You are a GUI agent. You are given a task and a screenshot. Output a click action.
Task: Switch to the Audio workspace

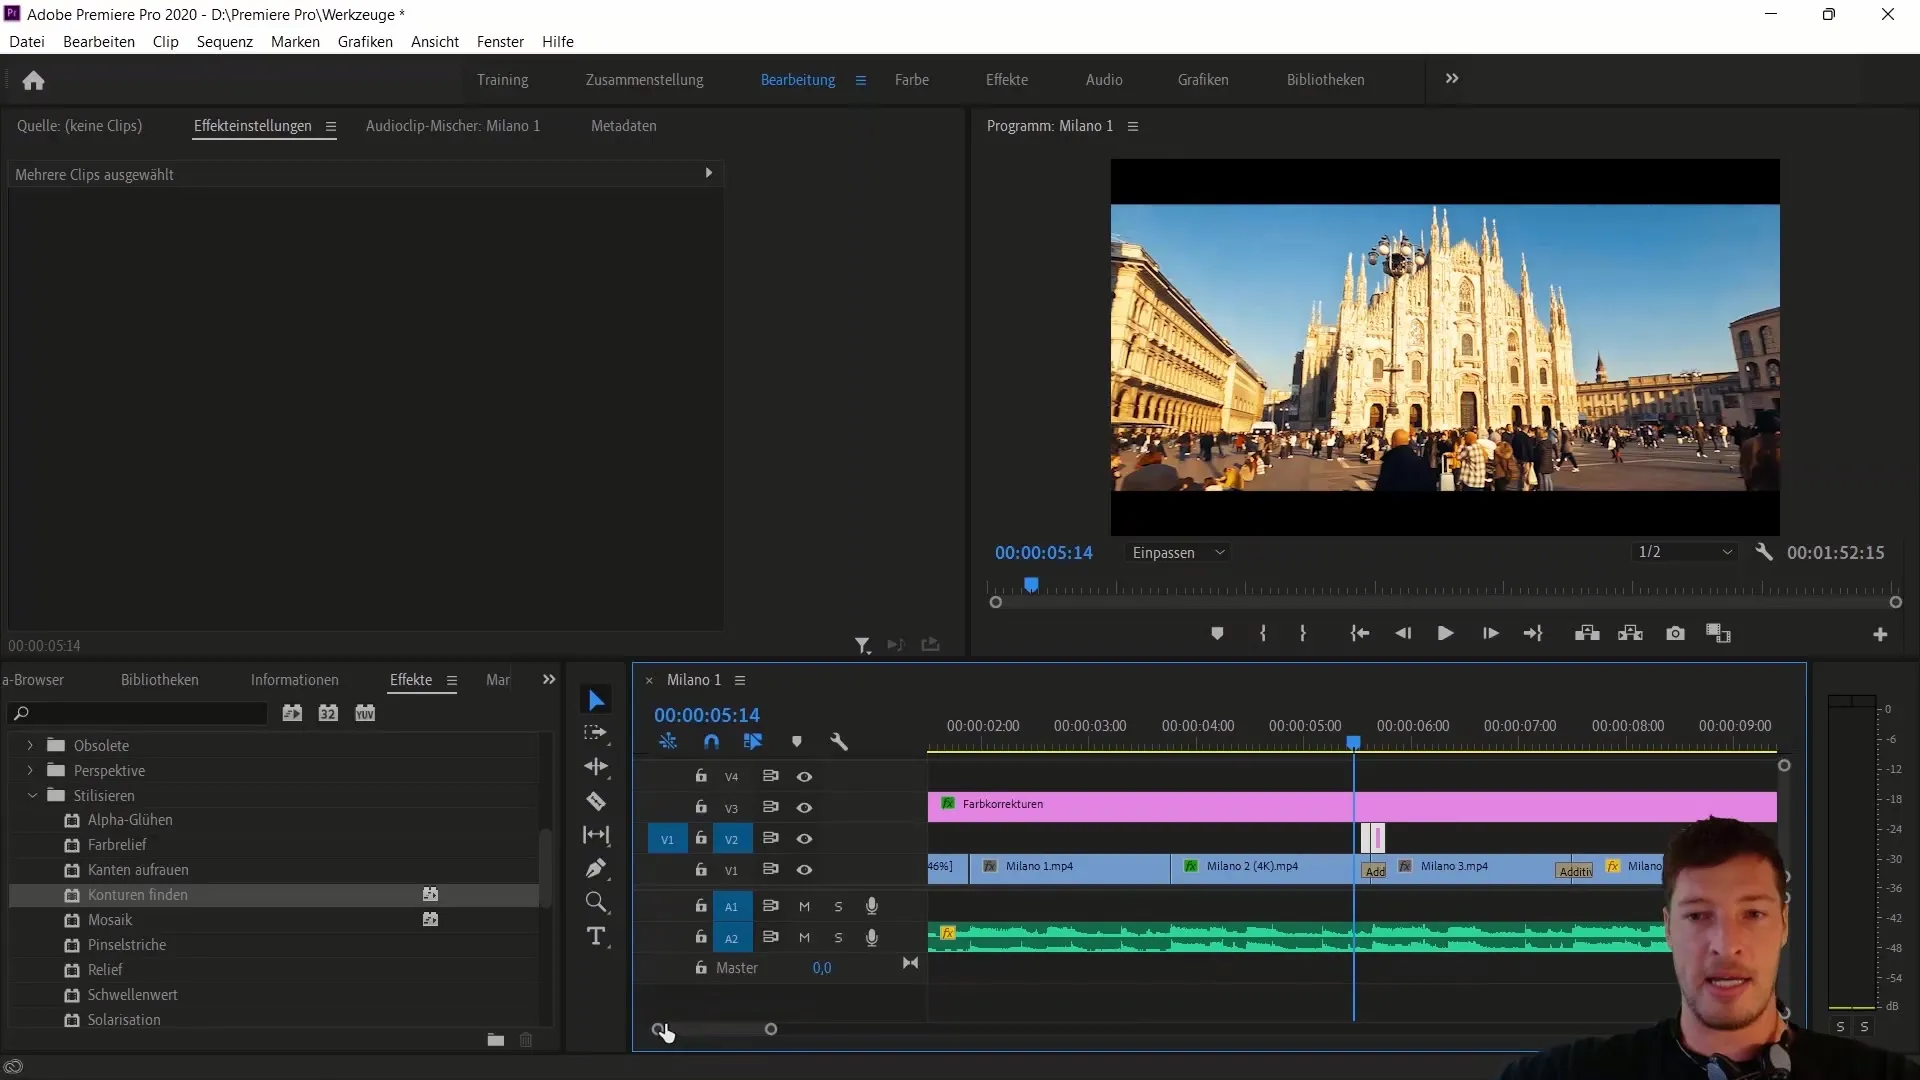[1104, 80]
